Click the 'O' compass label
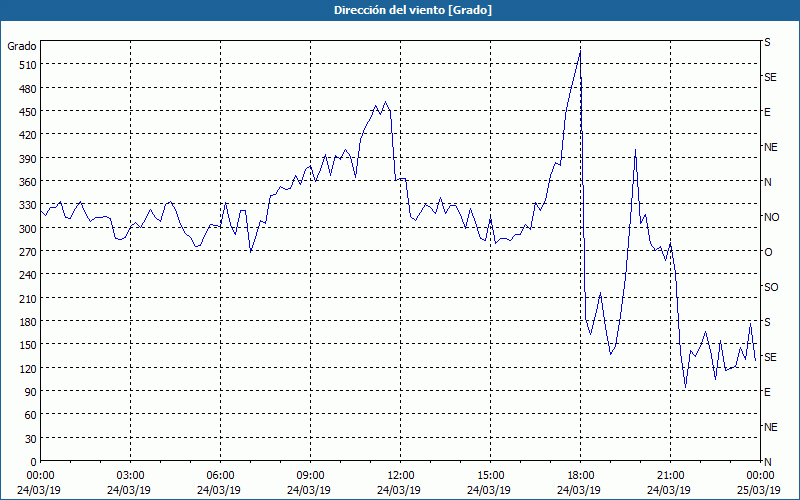 [768, 252]
